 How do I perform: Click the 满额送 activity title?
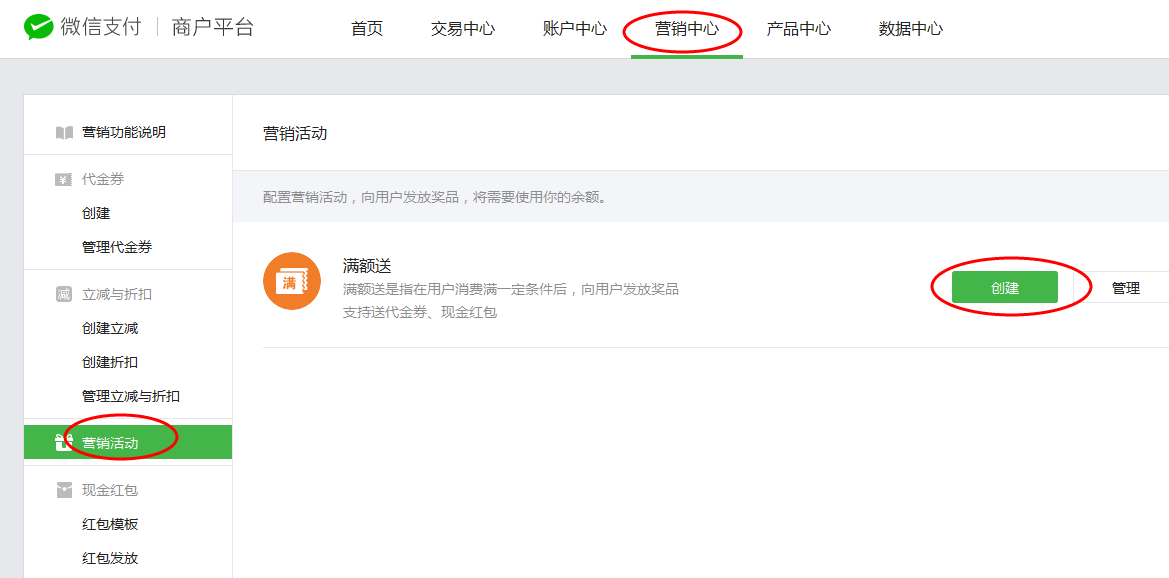click(367, 266)
